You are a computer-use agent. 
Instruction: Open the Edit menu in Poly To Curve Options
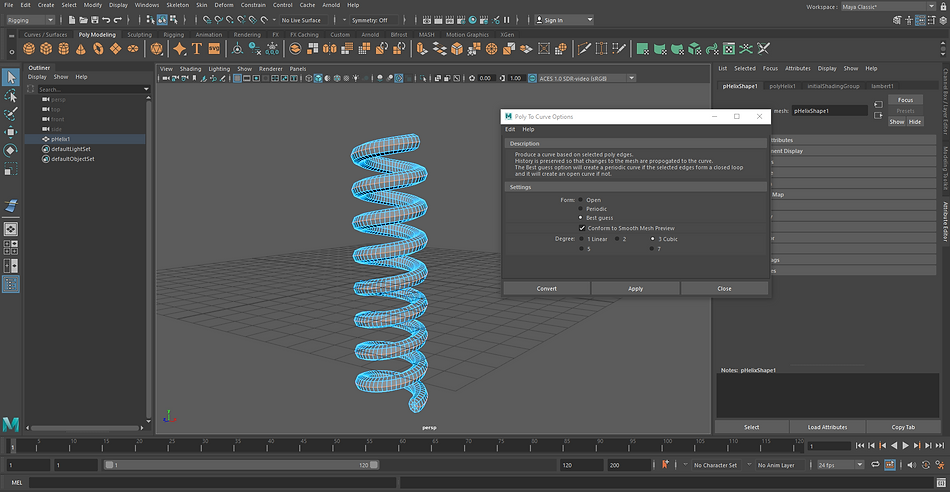(x=510, y=129)
